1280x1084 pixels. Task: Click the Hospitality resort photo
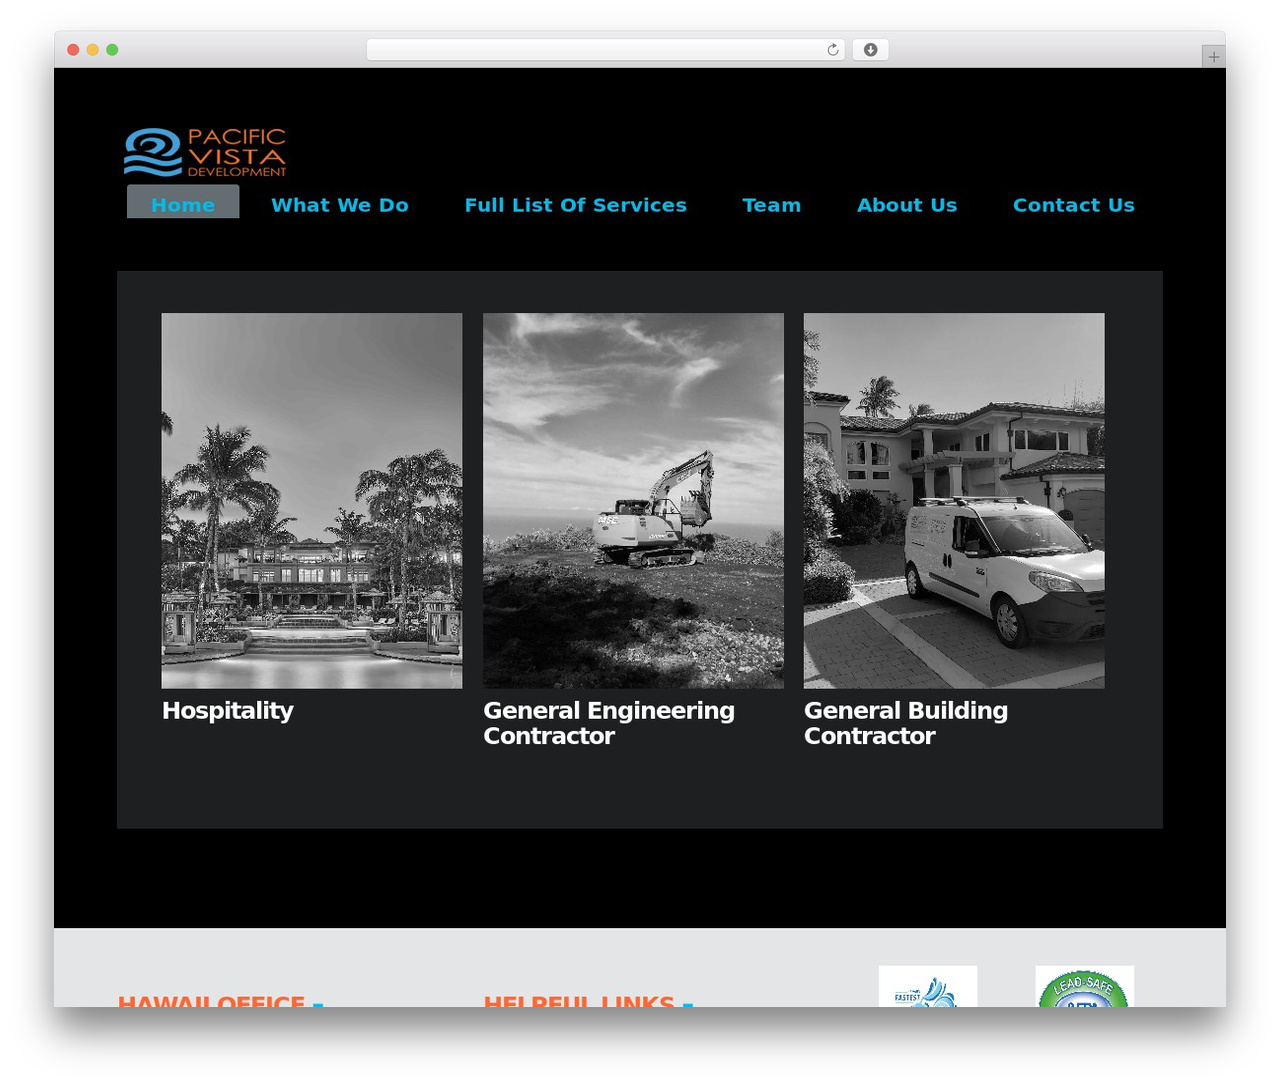[x=312, y=500]
